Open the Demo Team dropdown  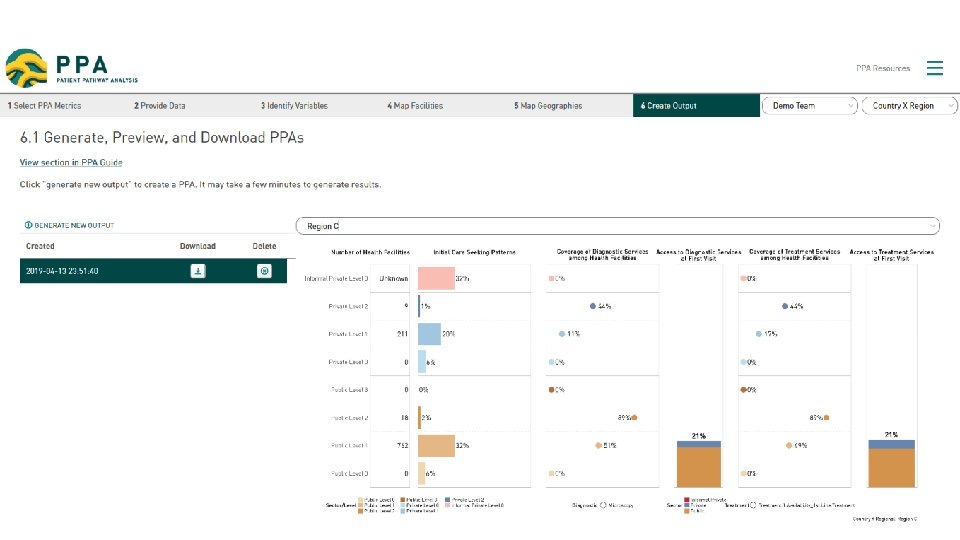click(810, 105)
